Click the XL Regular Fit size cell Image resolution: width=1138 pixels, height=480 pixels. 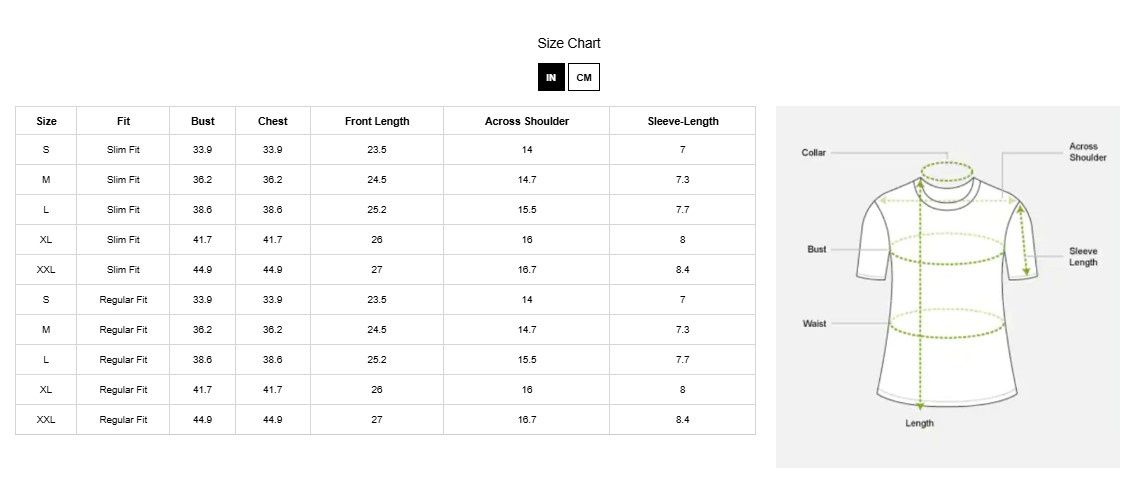(x=46, y=389)
